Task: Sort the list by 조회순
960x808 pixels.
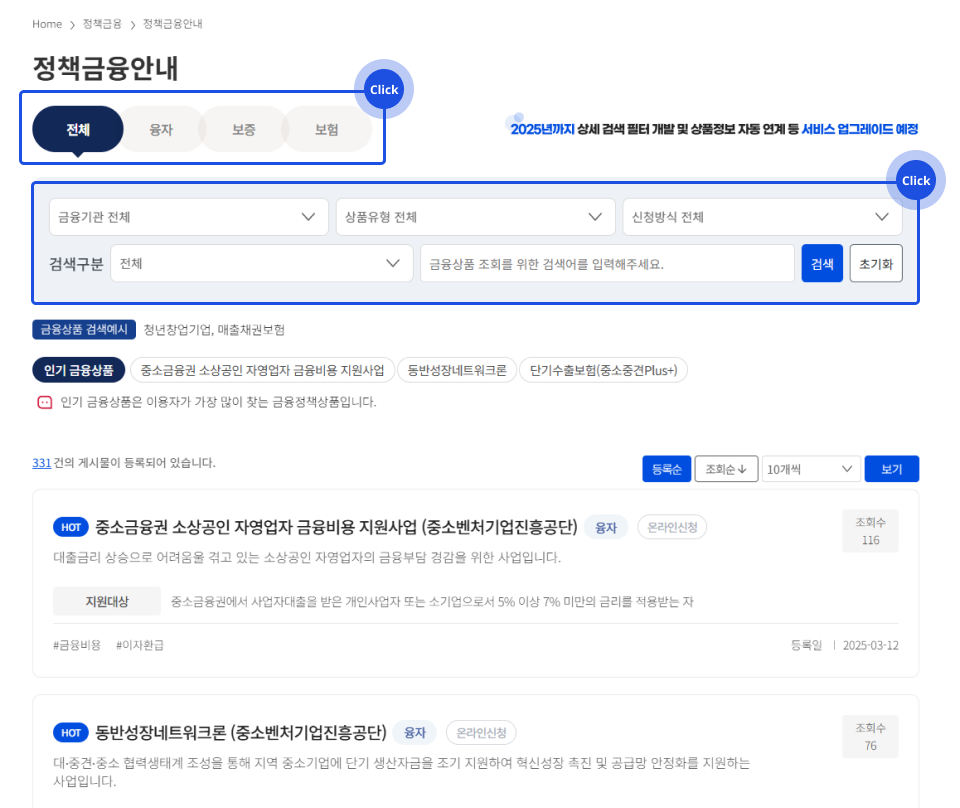Action: pyautogui.click(x=726, y=469)
